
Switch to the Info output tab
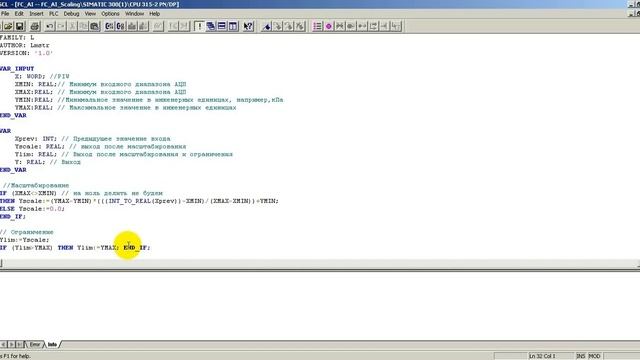coord(52,344)
